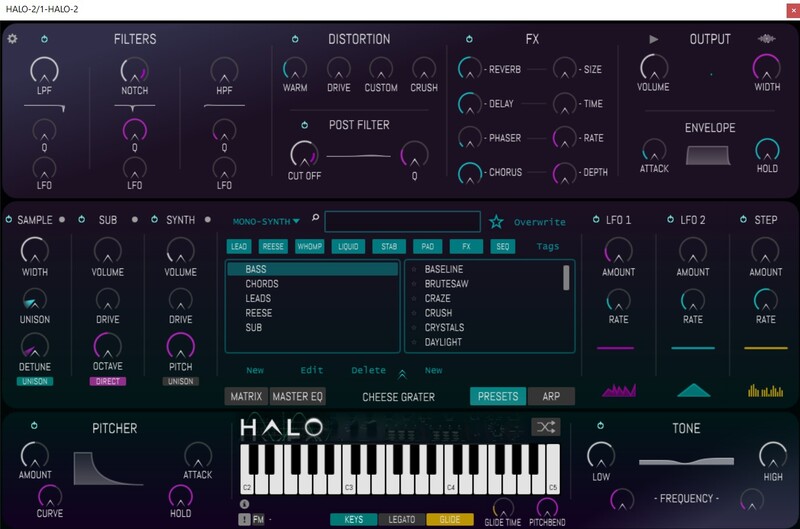800x529 pixels.
Task: Open the Step sequencer bars pattern
Action: 765,391
